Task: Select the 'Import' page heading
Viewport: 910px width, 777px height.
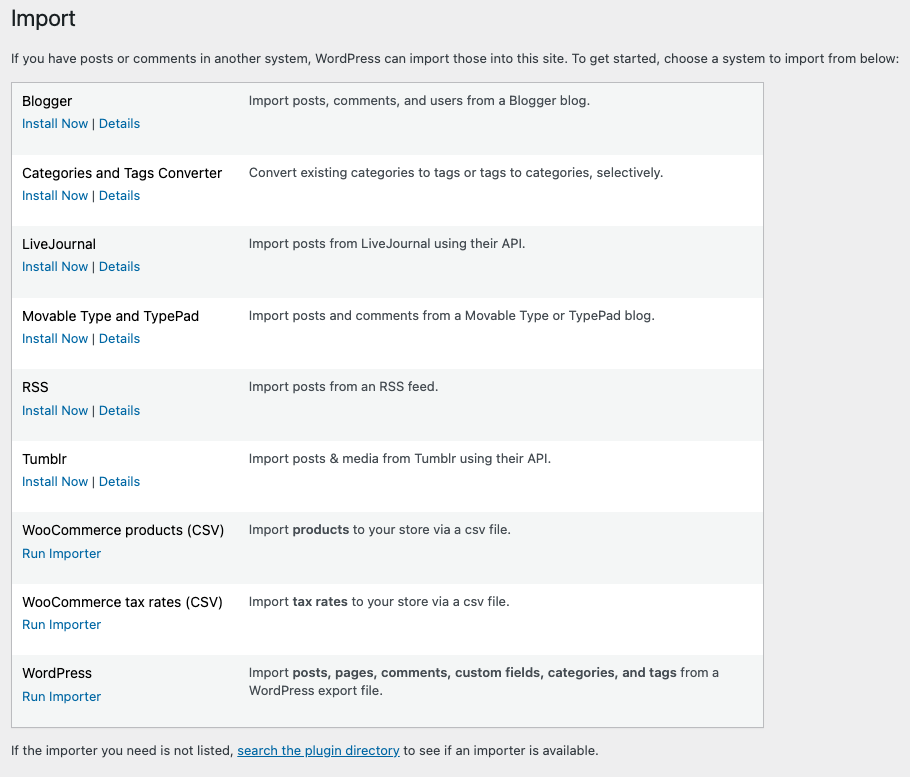Action: (x=43, y=19)
